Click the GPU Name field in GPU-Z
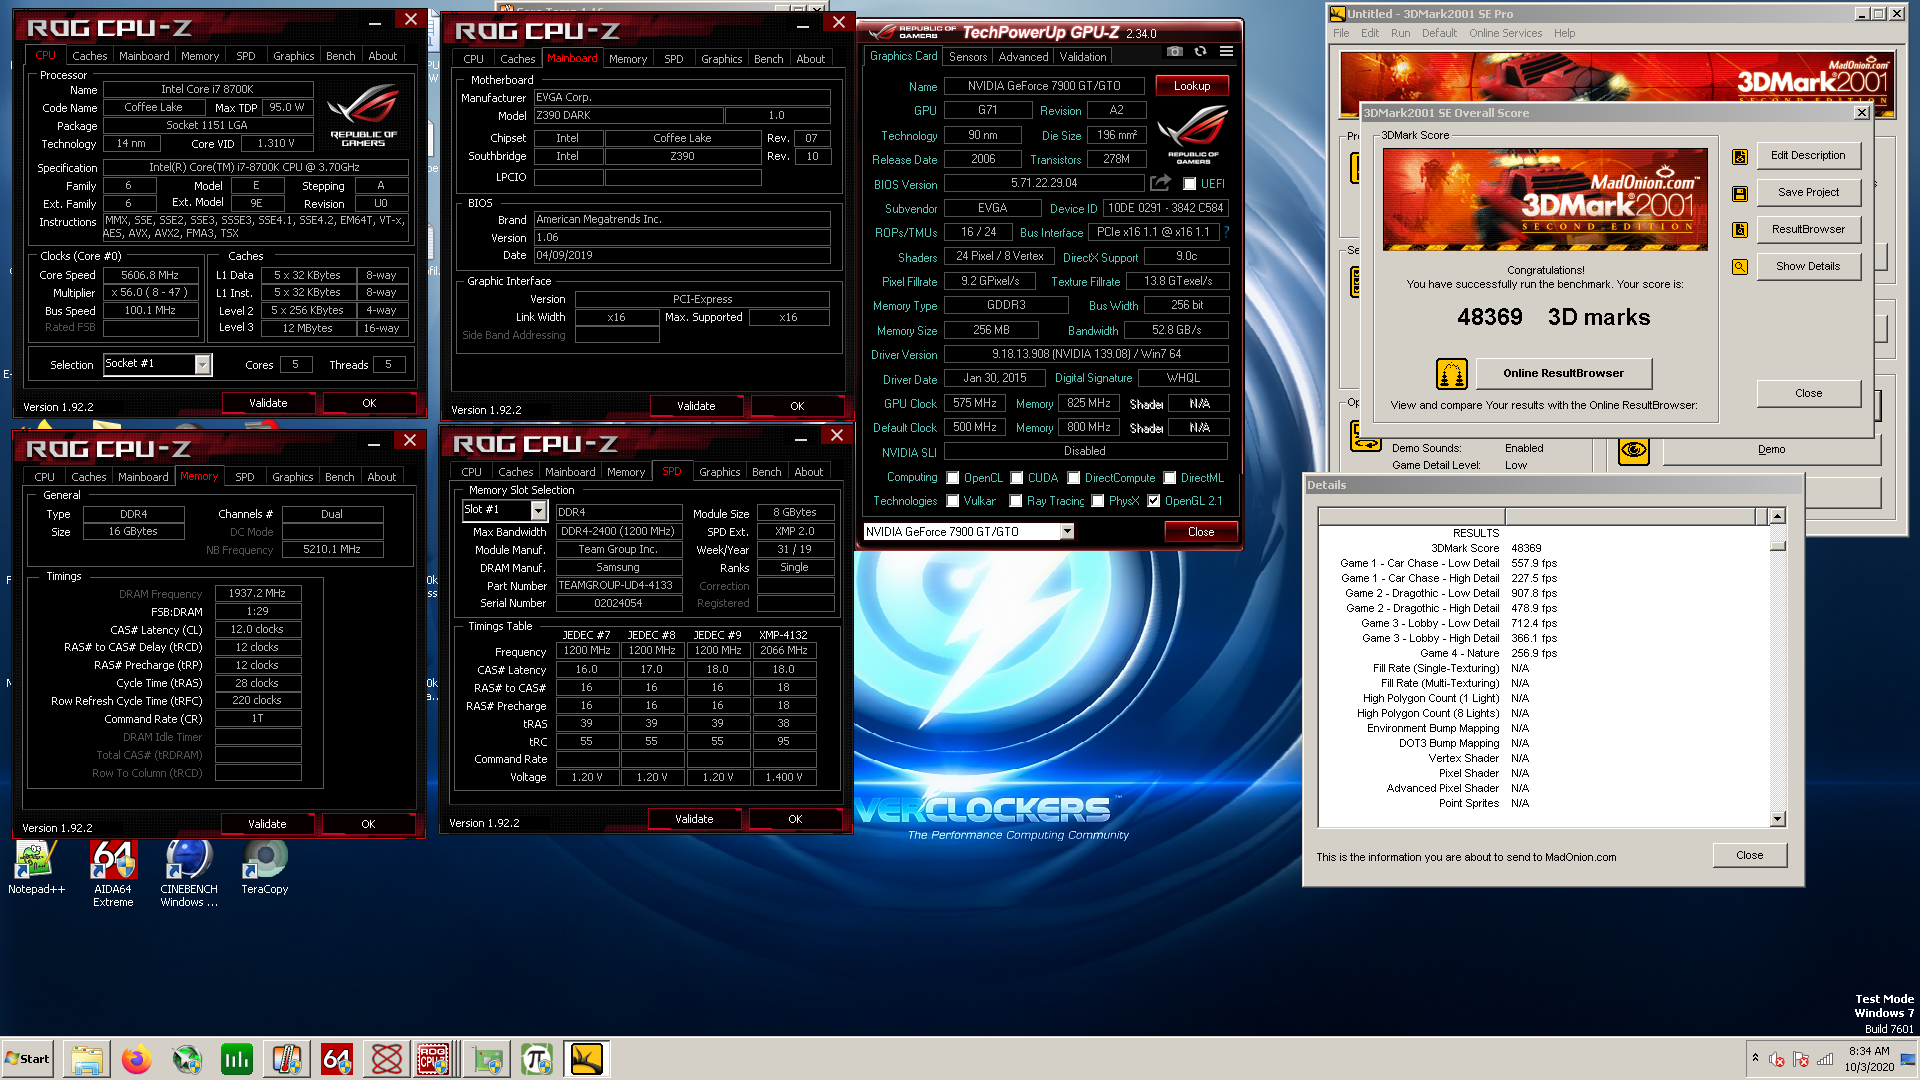 [x=1043, y=86]
